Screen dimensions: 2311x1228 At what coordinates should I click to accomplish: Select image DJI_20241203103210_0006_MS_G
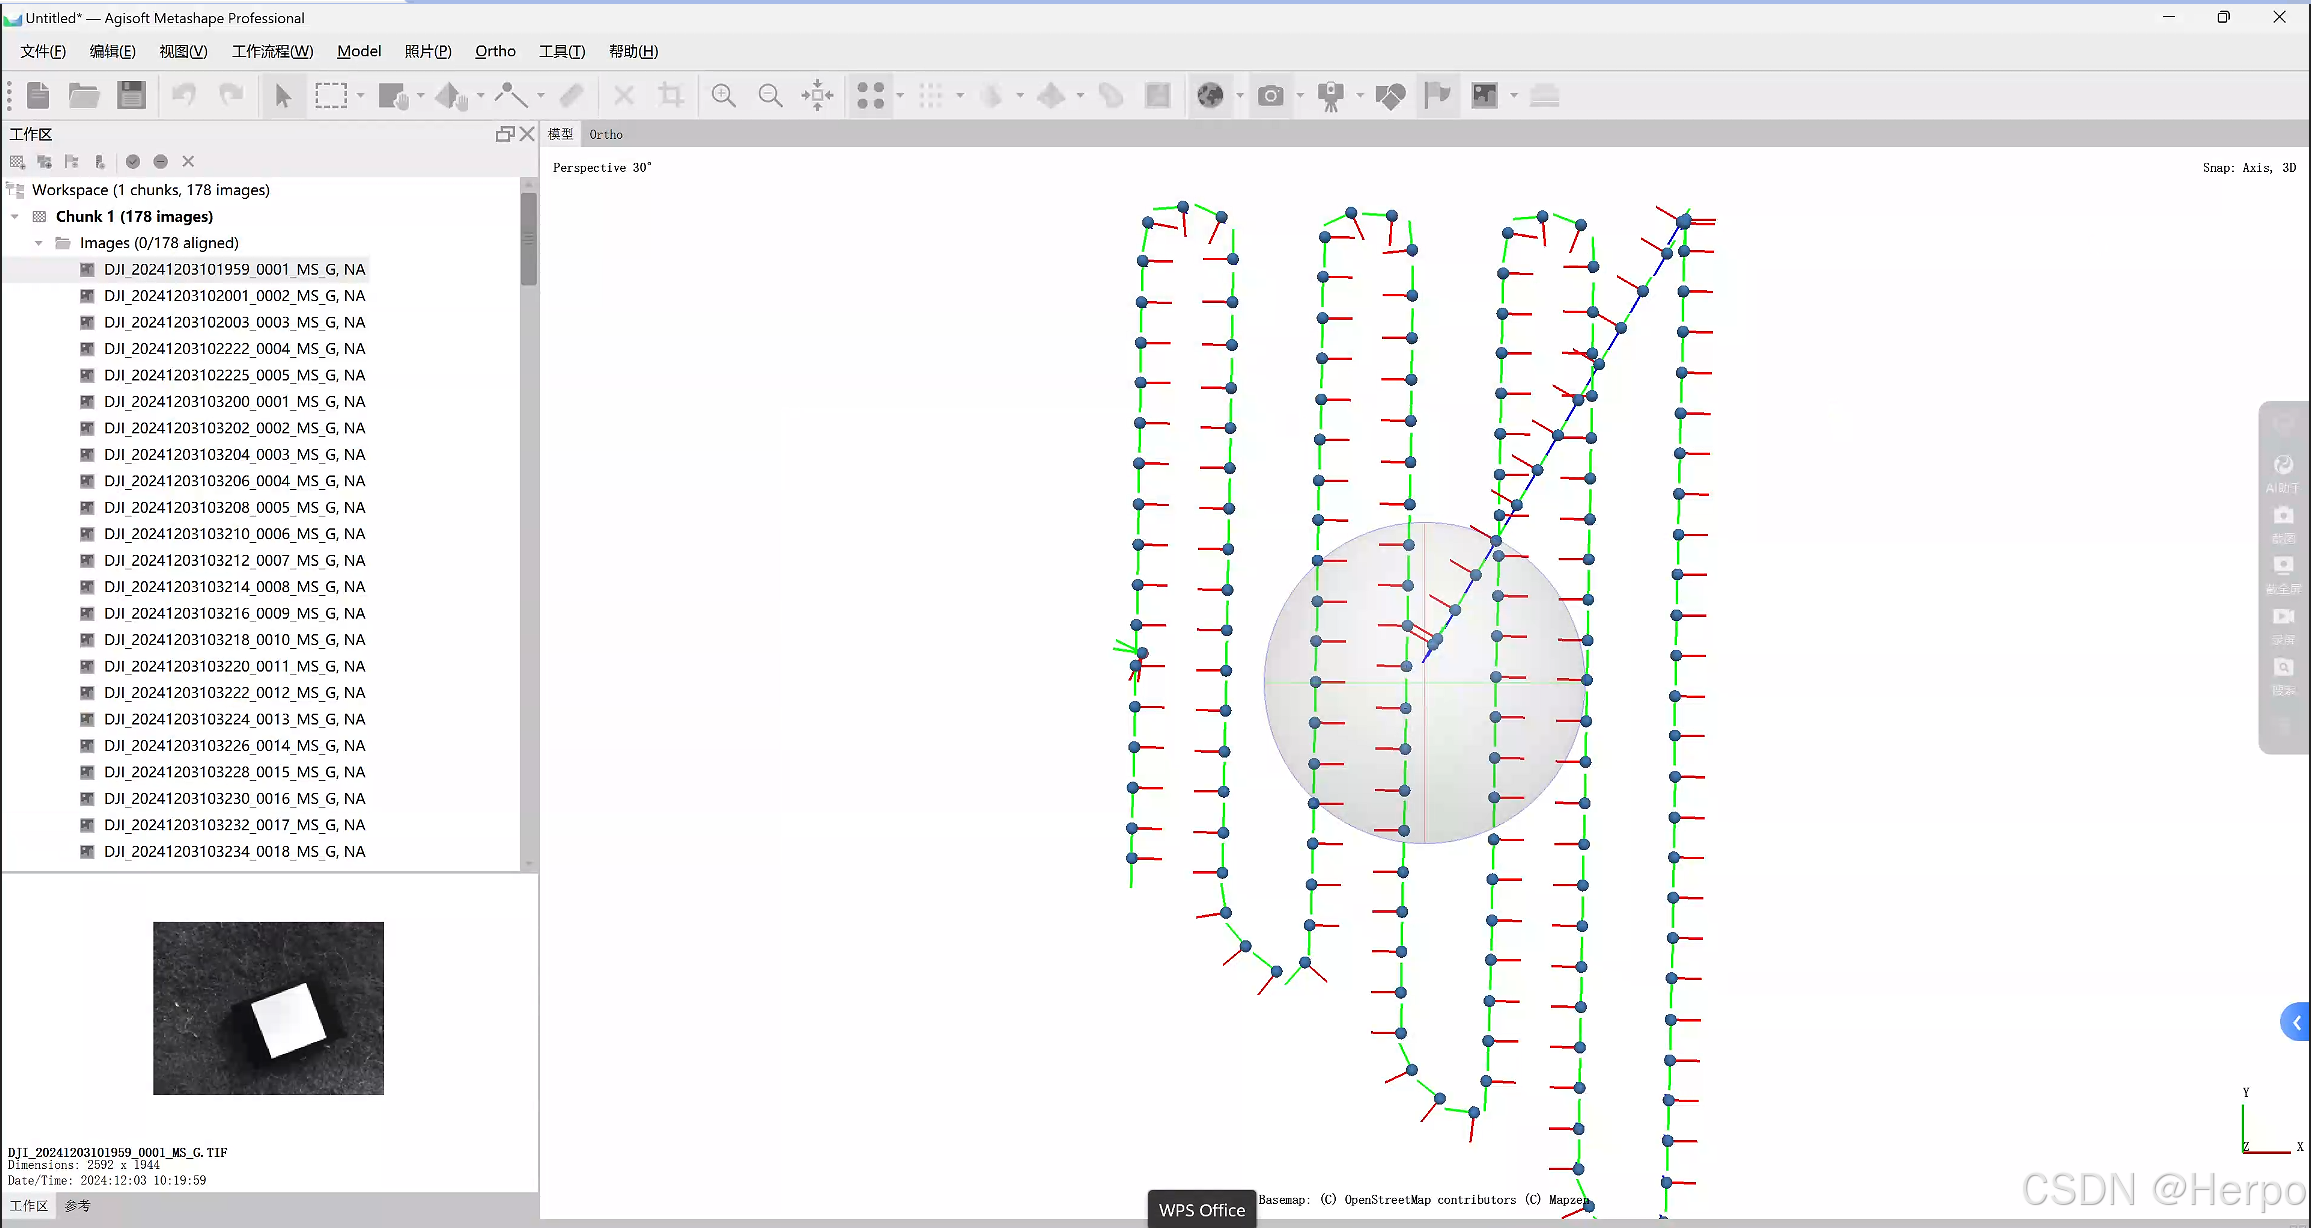coord(234,534)
